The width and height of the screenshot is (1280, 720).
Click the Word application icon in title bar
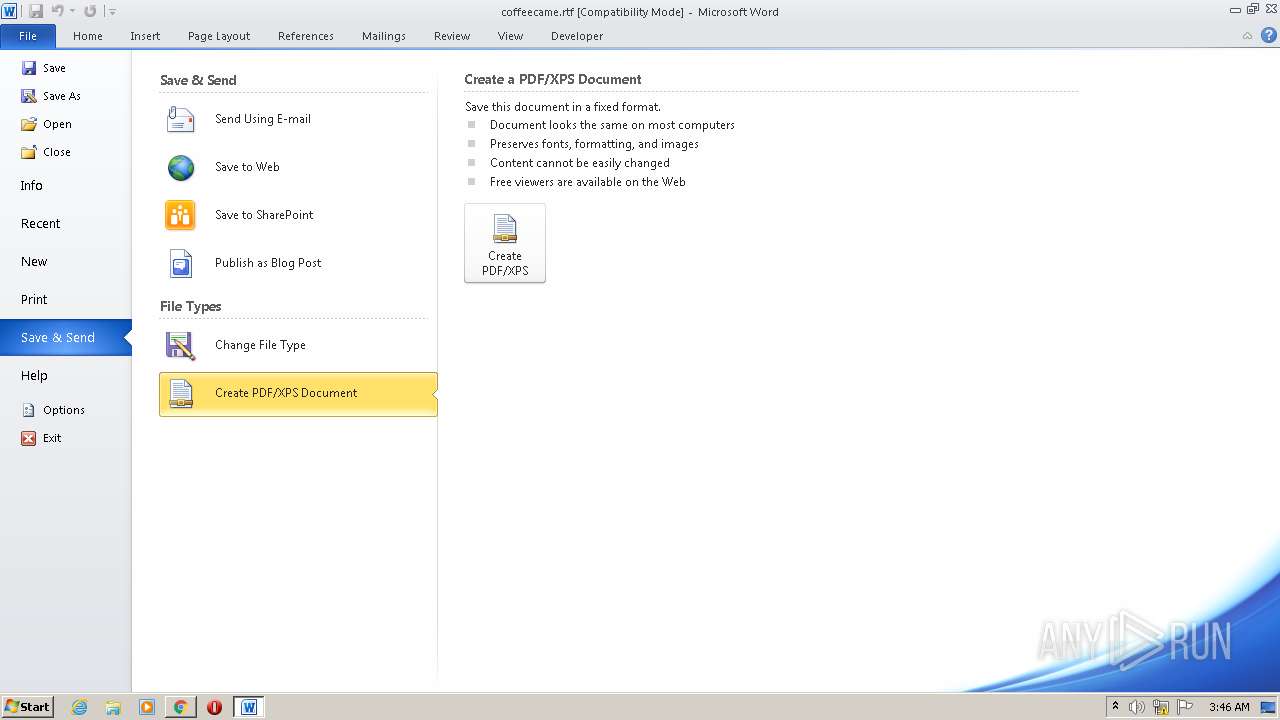(x=10, y=11)
